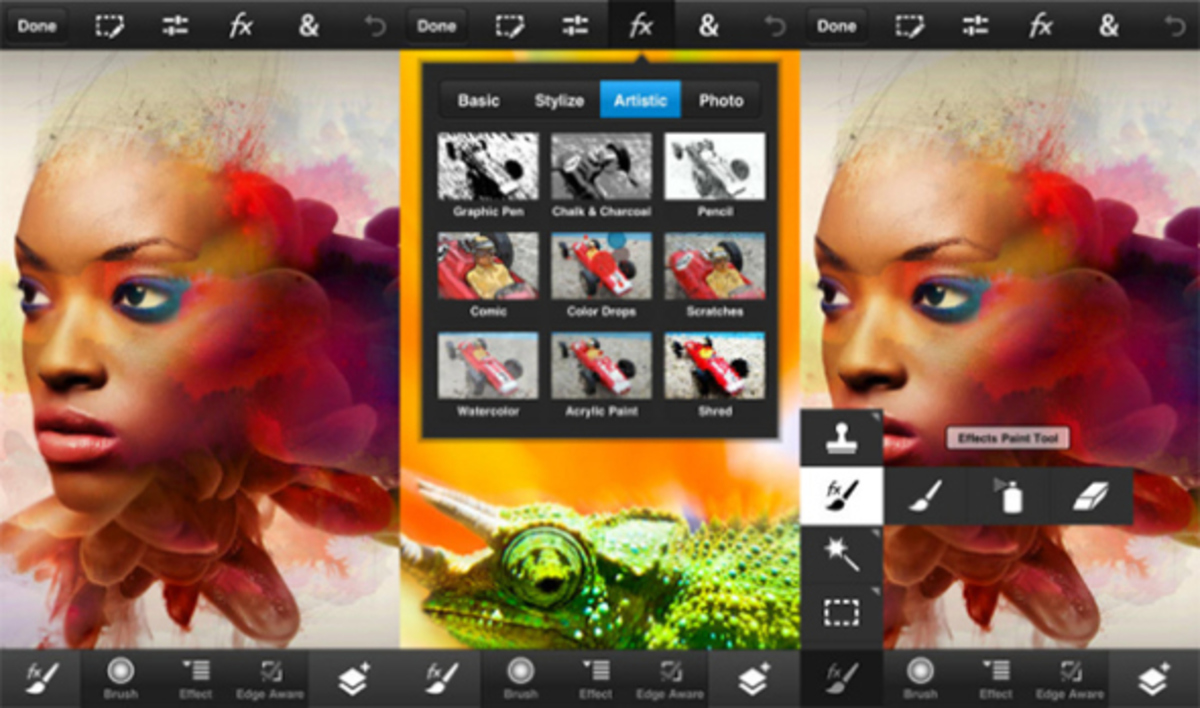
Task: Click the undo arrow in middle screen
Action: click(x=775, y=26)
